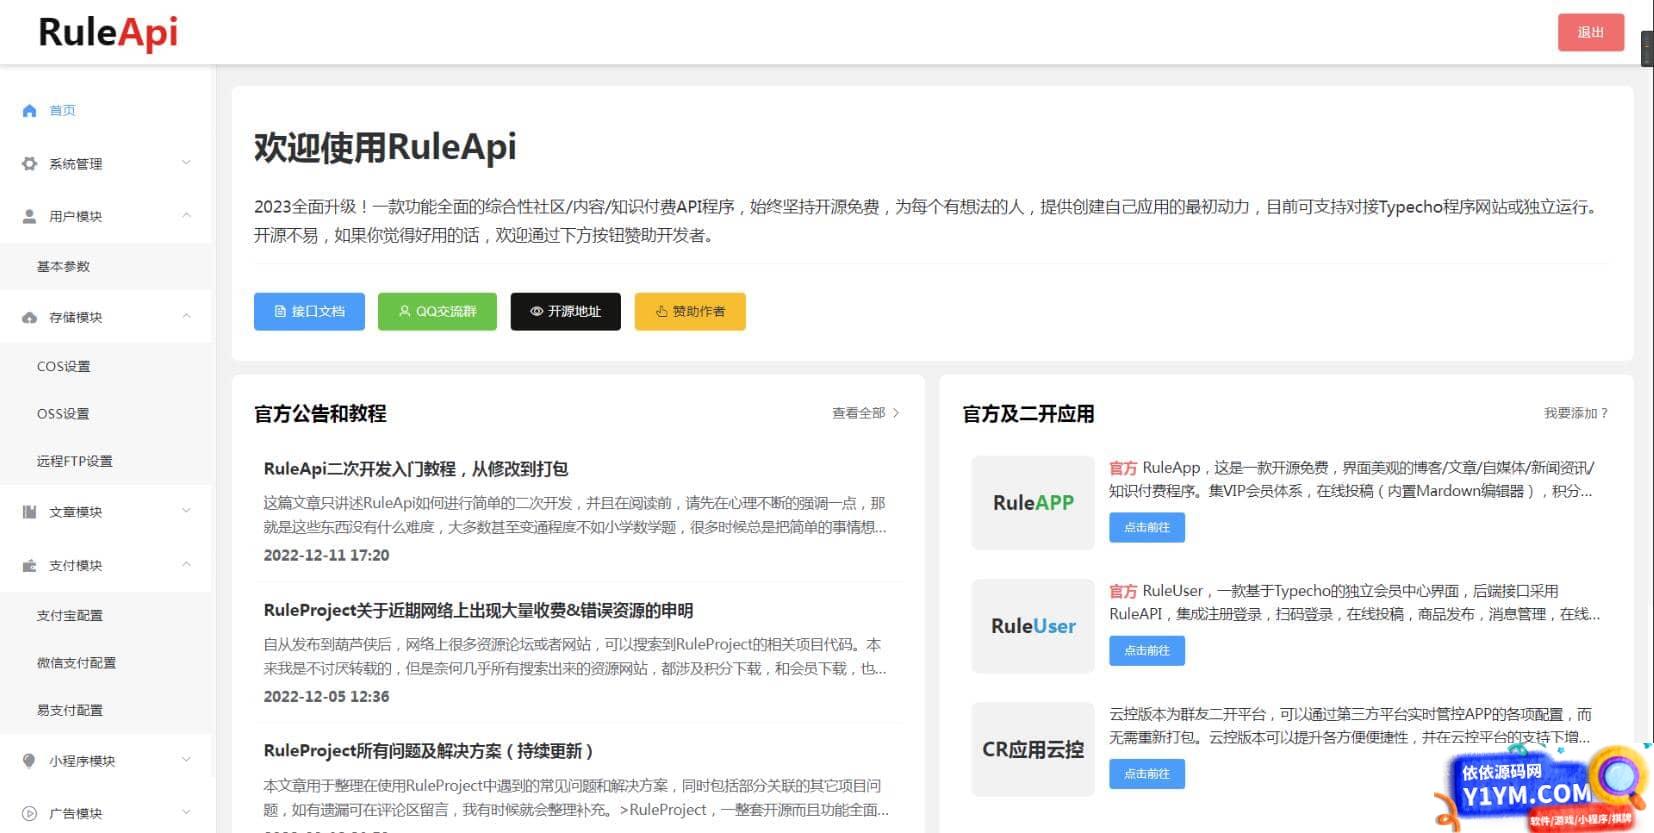Click date text 2022-12-11 17:20
This screenshot has width=1654, height=833.
pos(326,555)
